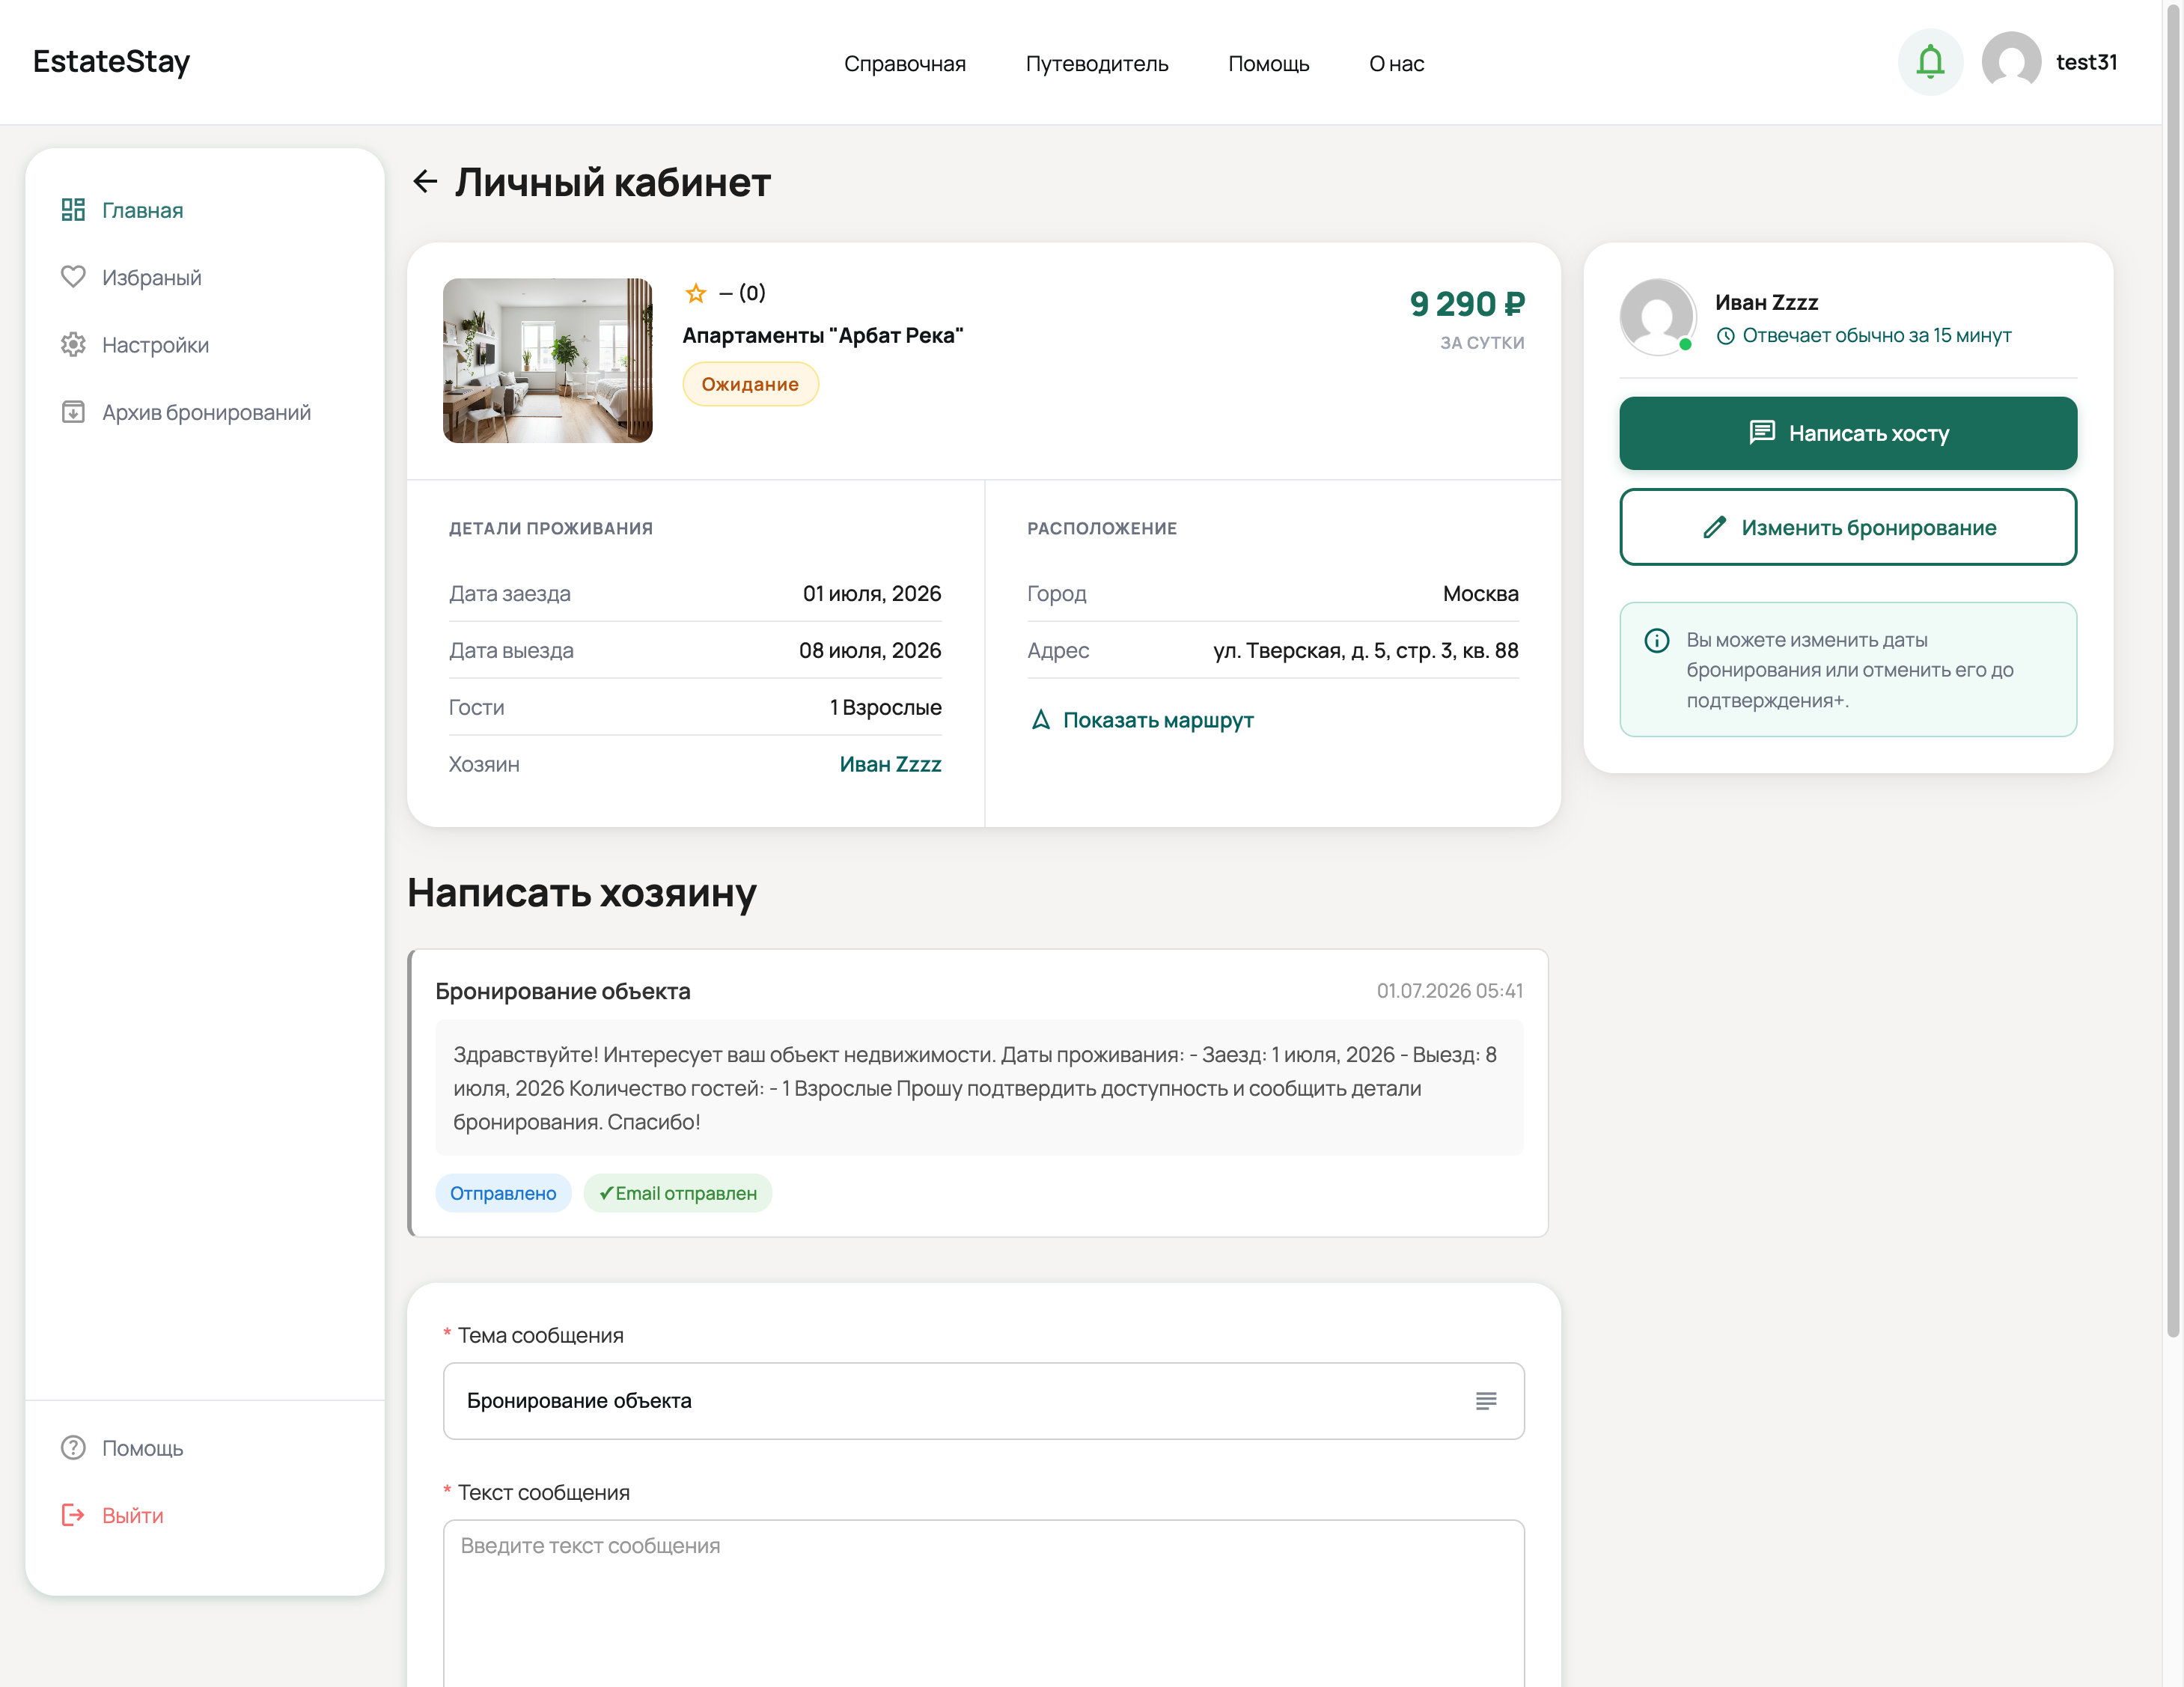
Task: Click the apartment photo thumbnail
Action: (x=547, y=360)
